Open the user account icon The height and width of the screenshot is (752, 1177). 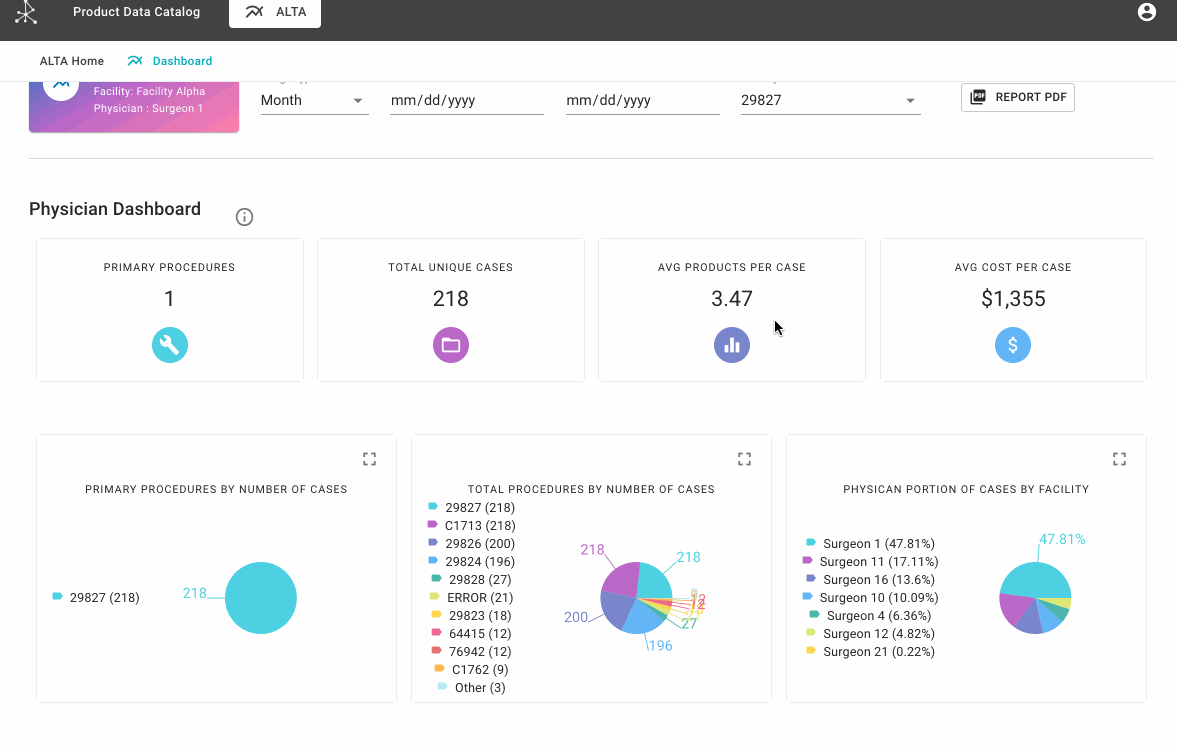pos(1146,12)
